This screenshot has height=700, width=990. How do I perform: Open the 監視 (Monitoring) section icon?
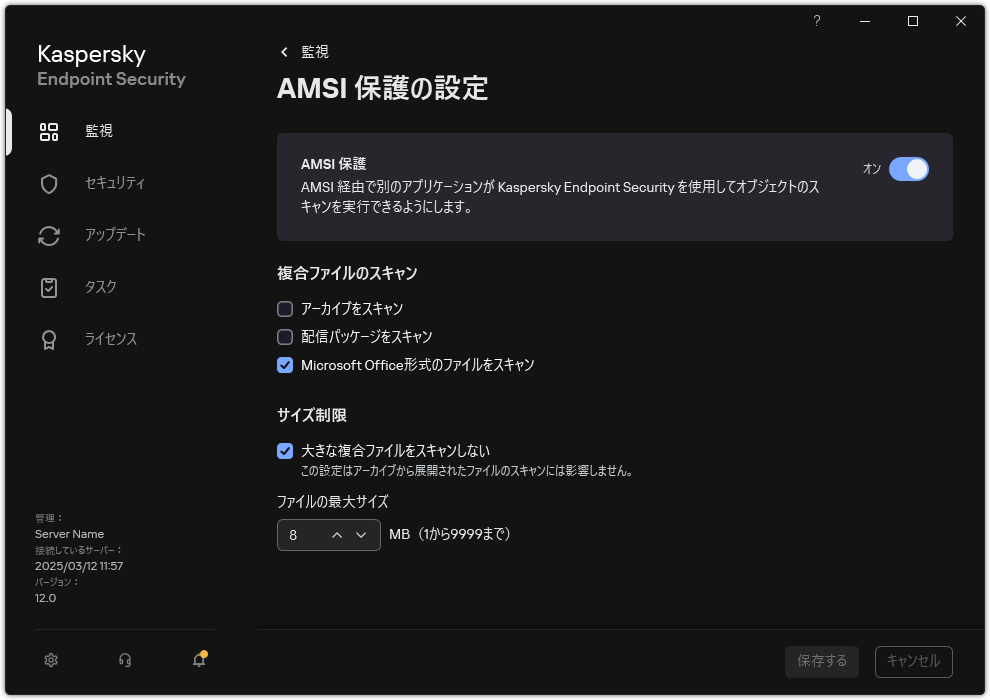(49, 131)
